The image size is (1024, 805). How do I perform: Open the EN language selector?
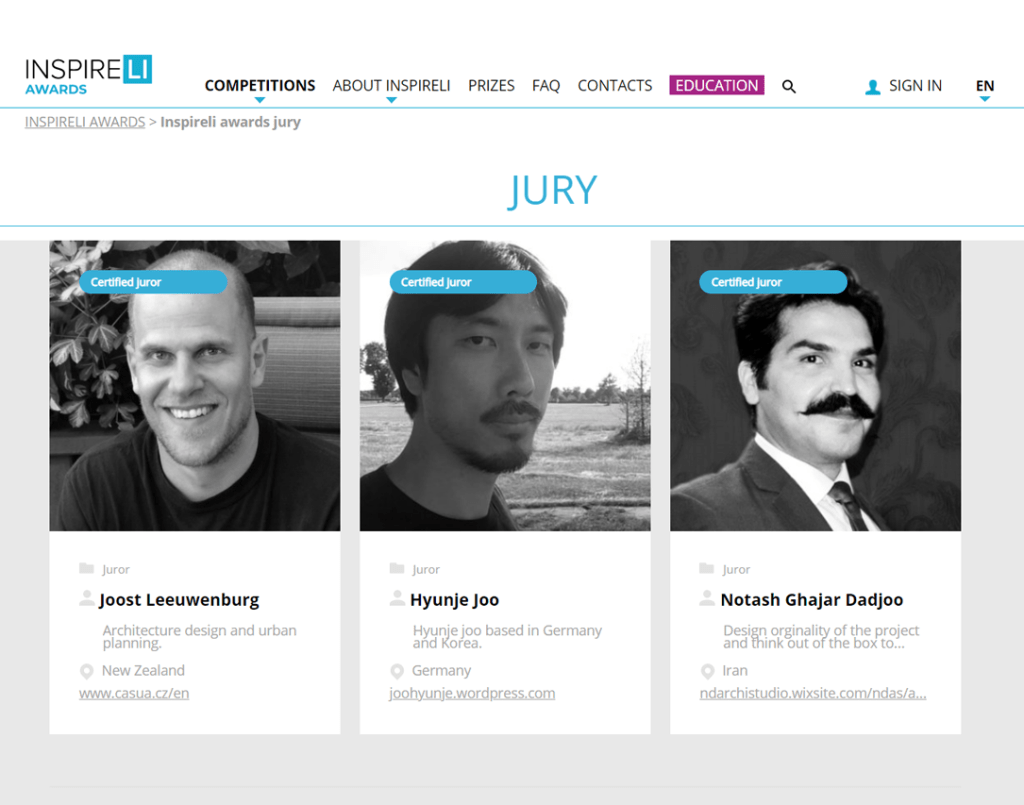point(985,86)
